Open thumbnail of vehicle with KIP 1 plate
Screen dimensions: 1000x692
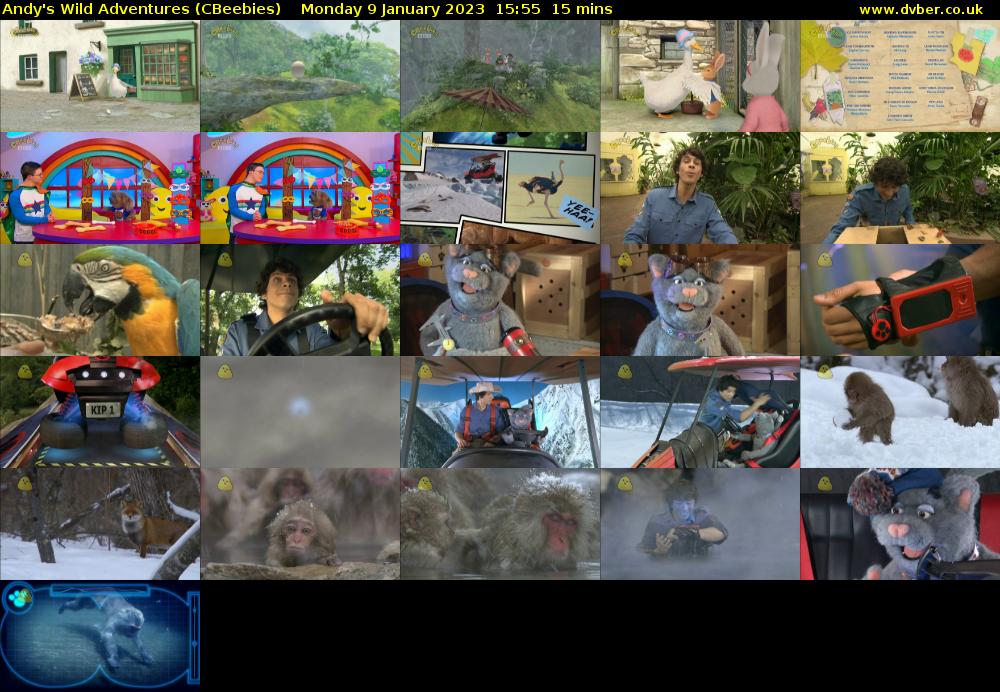pyautogui.click(x=99, y=412)
